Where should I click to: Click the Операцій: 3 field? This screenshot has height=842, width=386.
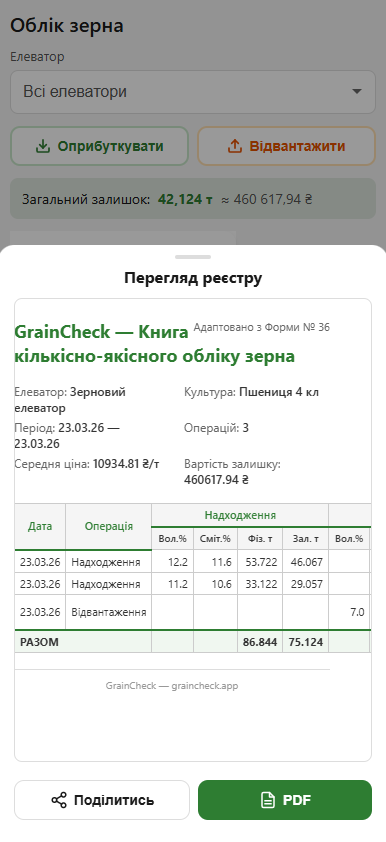click(x=216, y=428)
